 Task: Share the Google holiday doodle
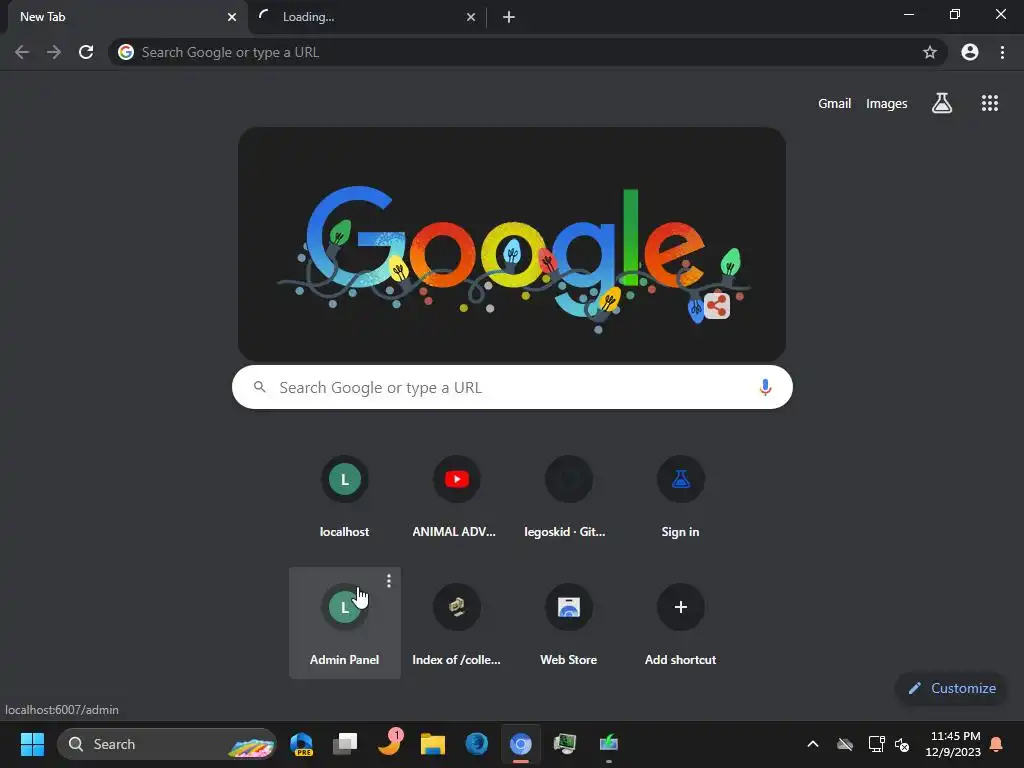[716, 306]
